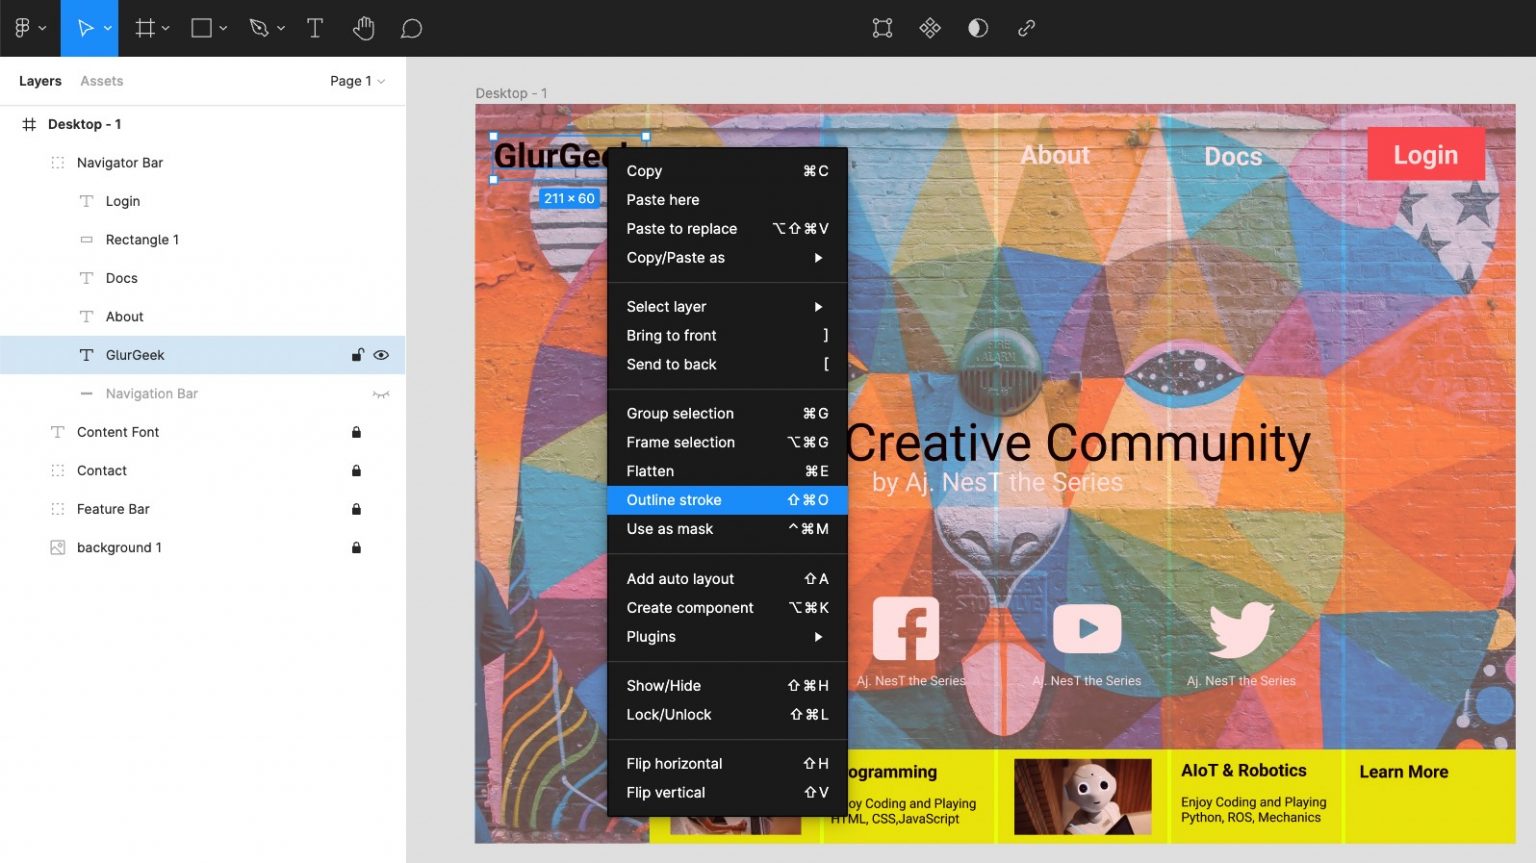Viewport: 1536px width, 863px height.
Task: Select the Comment tool
Action: 411,28
